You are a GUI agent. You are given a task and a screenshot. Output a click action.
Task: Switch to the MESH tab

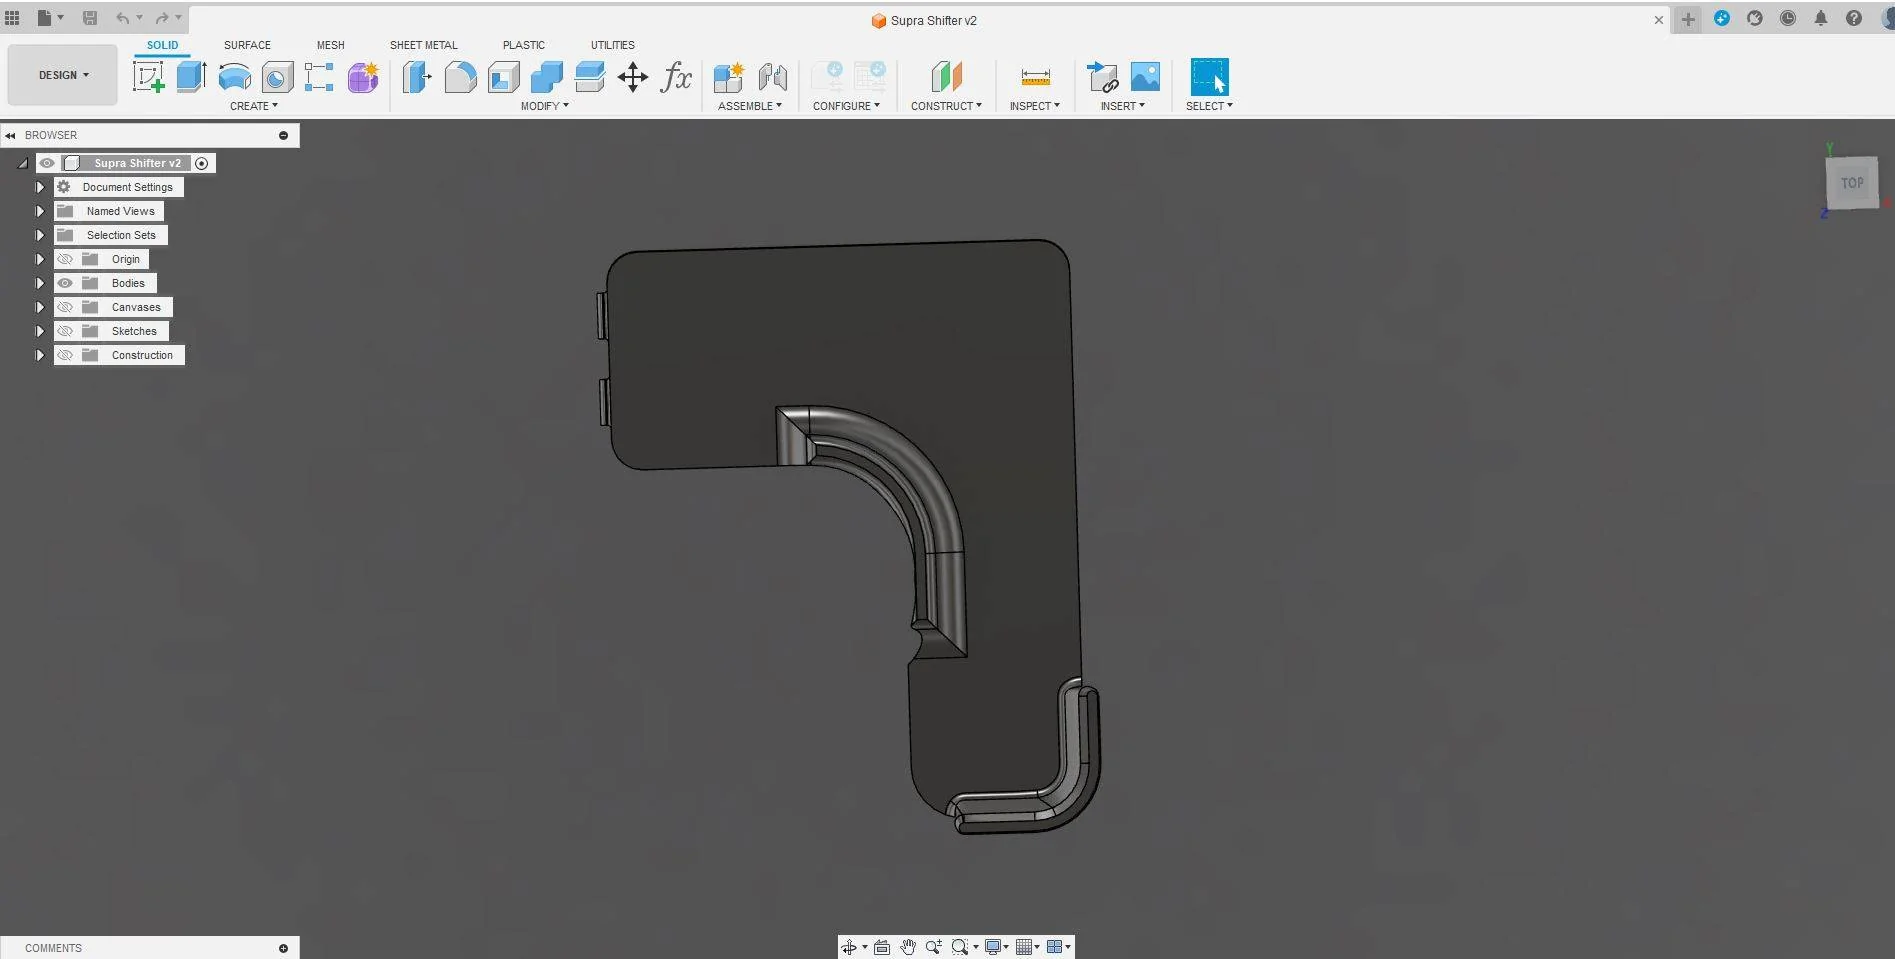click(x=330, y=45)
